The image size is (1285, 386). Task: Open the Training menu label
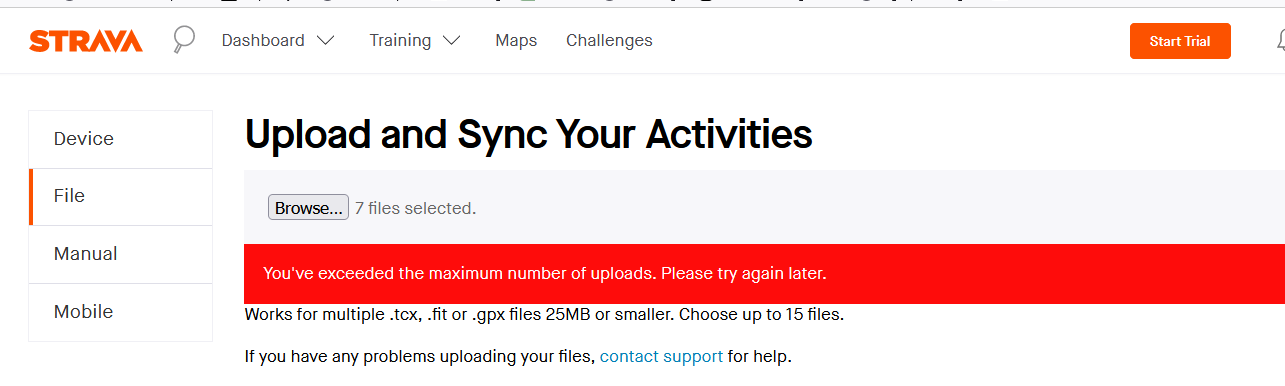400,41
